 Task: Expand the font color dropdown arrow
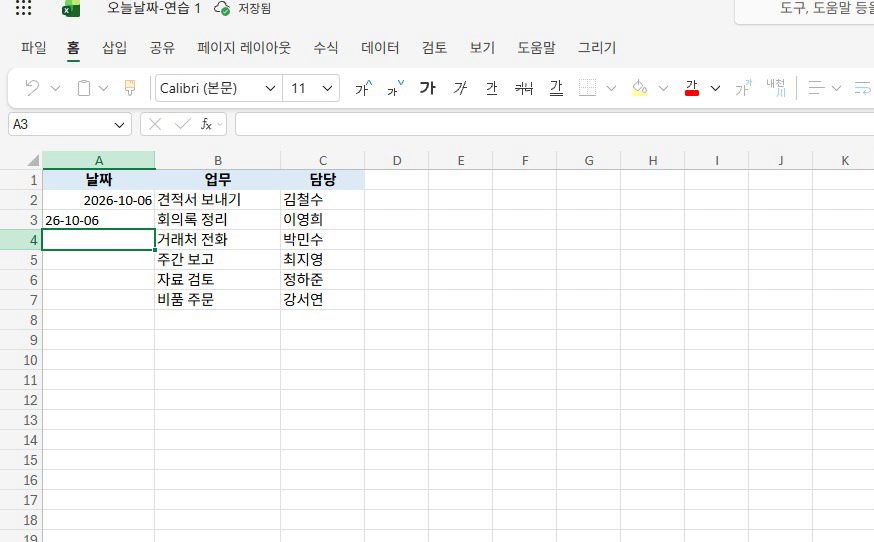point(715,88)
